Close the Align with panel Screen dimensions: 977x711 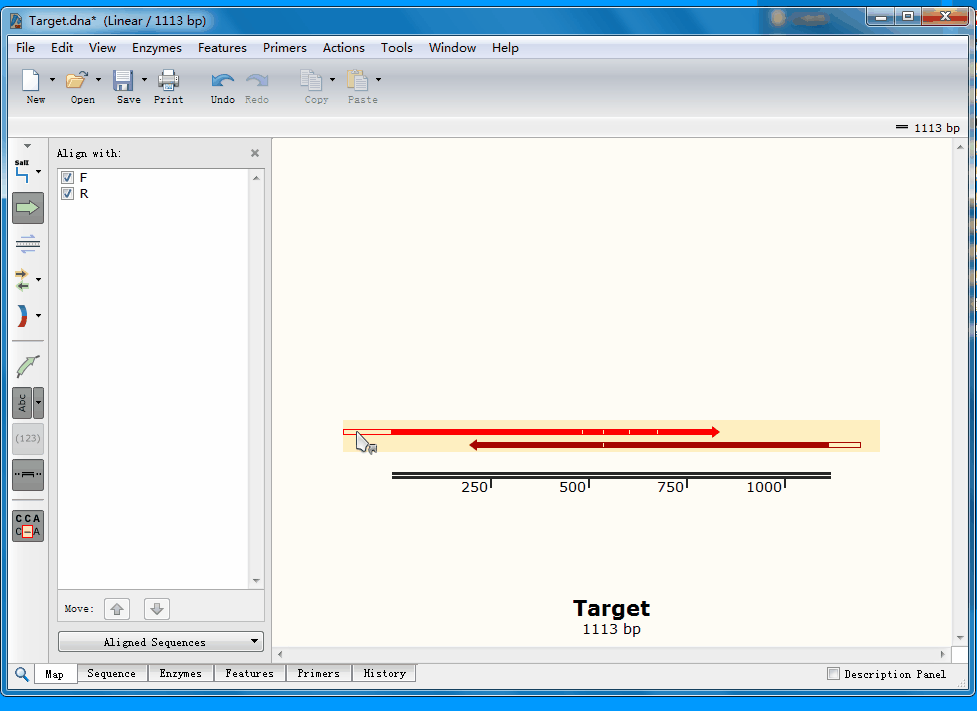(x=255, y=153)
